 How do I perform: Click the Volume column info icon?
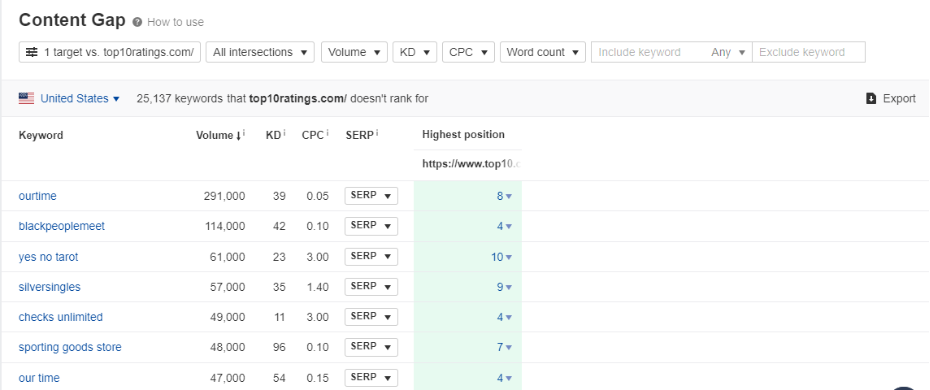click(x=244, y=133)
